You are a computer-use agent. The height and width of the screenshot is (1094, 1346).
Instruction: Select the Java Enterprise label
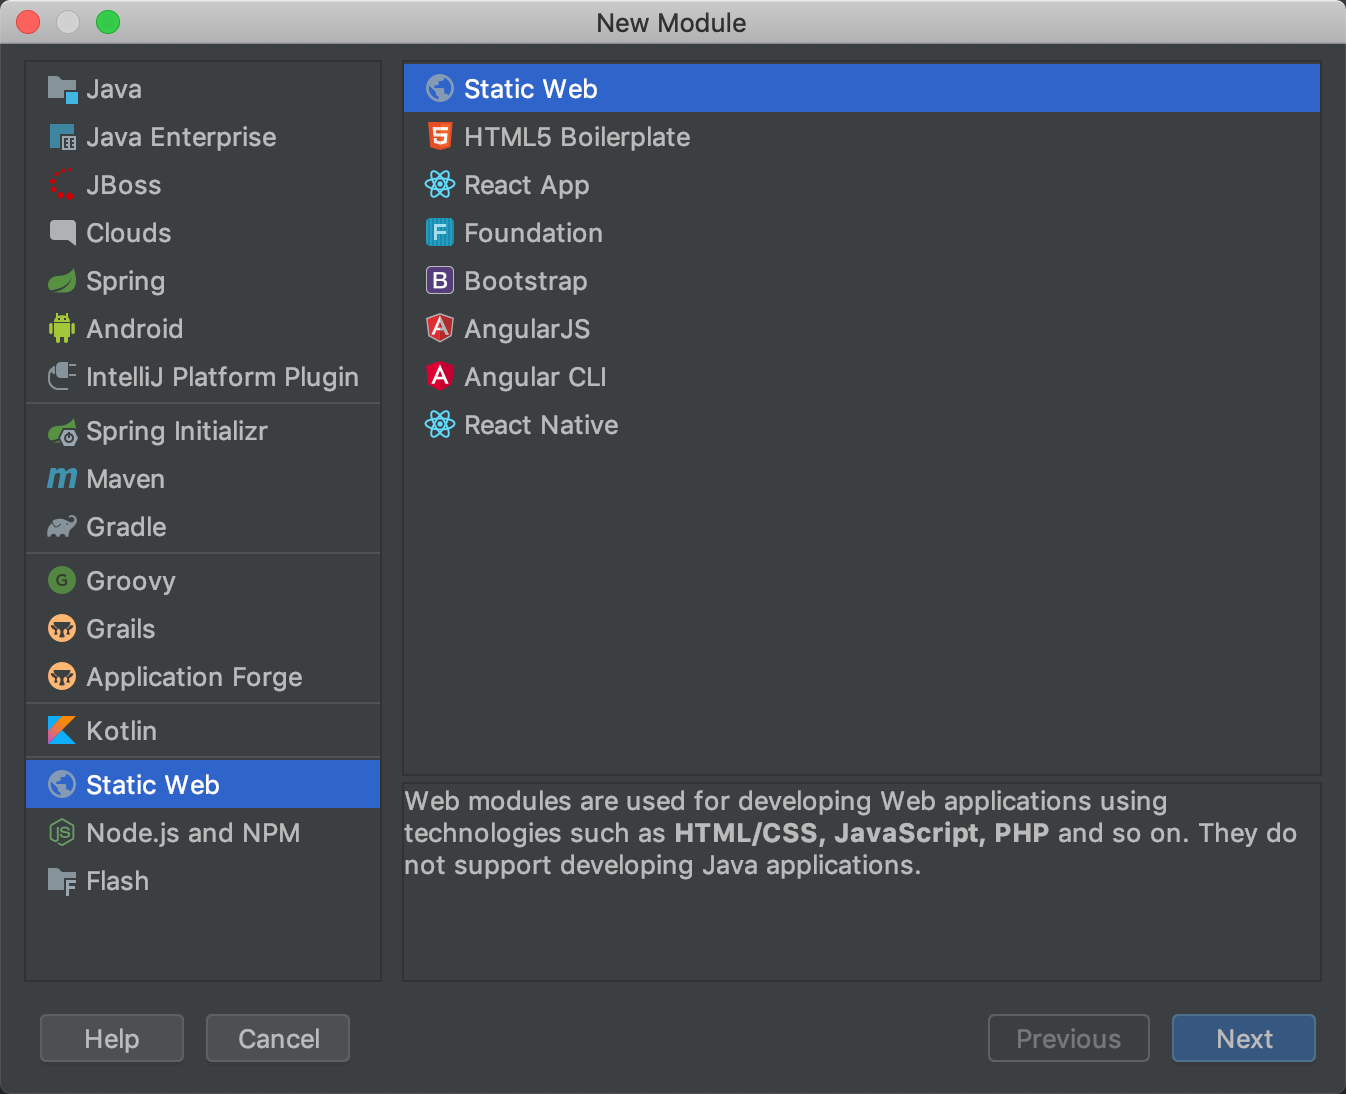(181, 137)
